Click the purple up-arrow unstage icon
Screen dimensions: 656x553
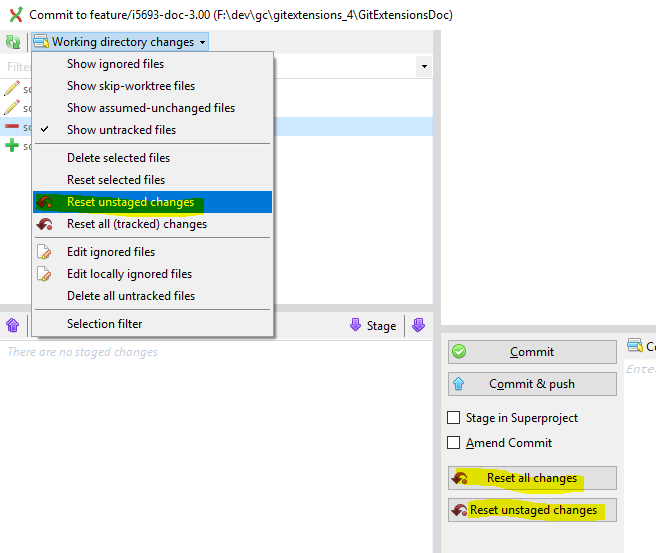[x=13, y=325]
